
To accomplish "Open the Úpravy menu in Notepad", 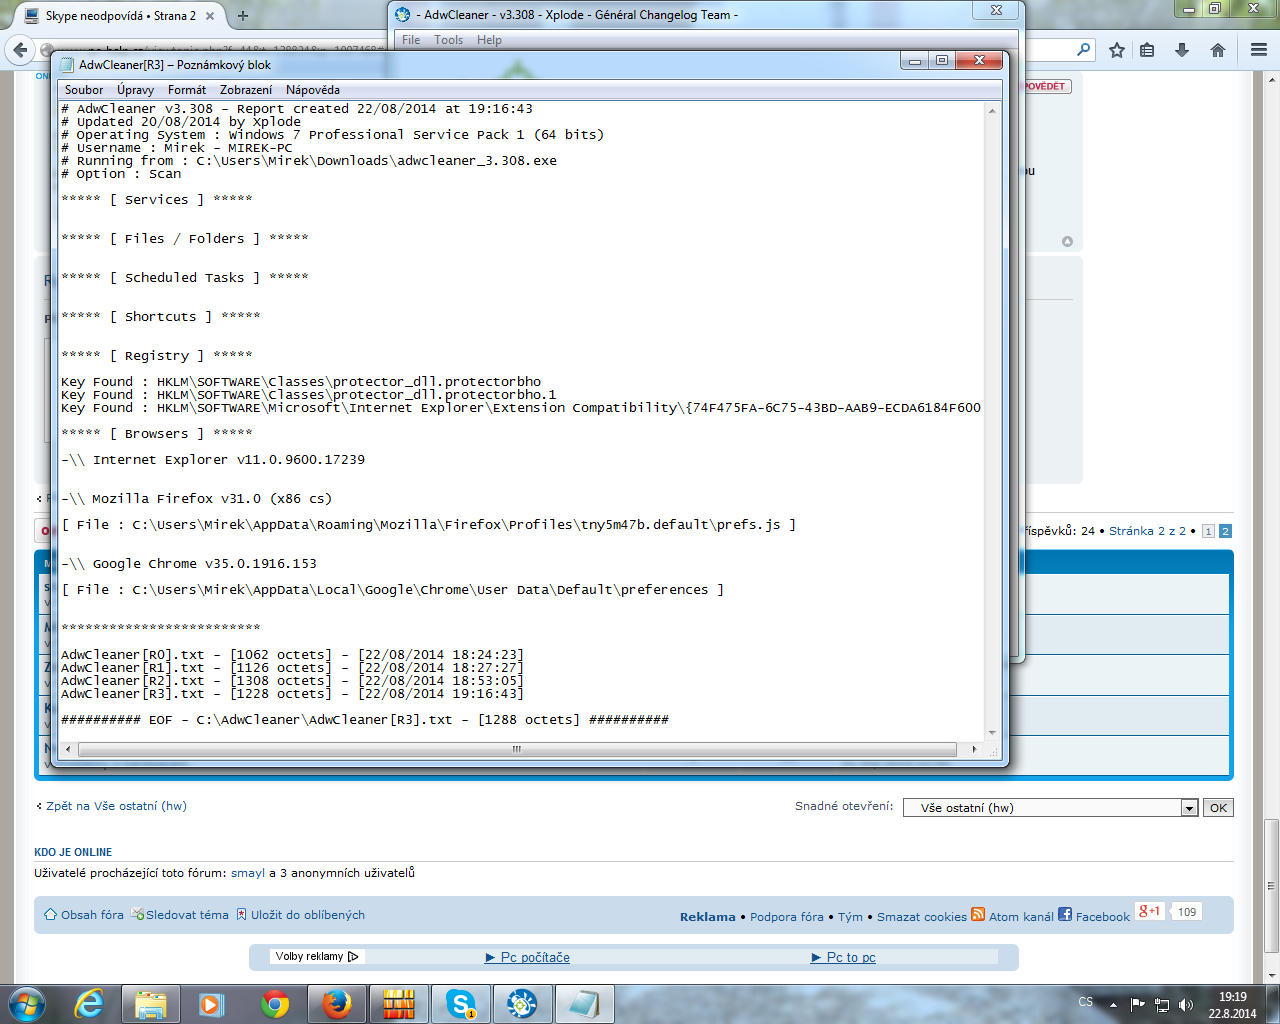I will (135, 90).
